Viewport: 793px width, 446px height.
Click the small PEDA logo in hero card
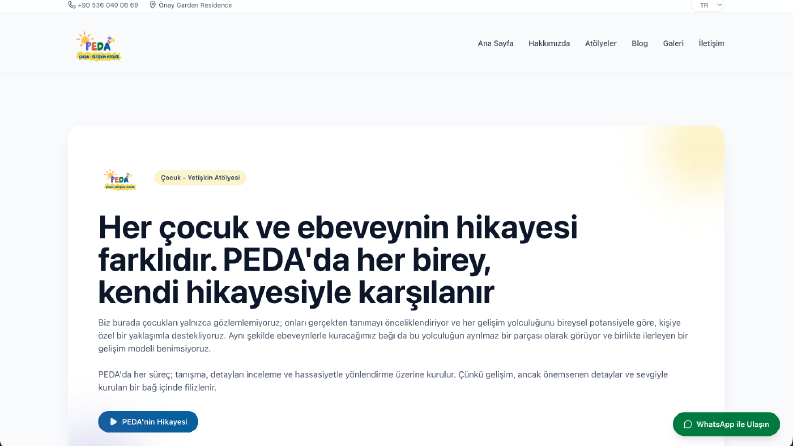(x=120, y=180)
